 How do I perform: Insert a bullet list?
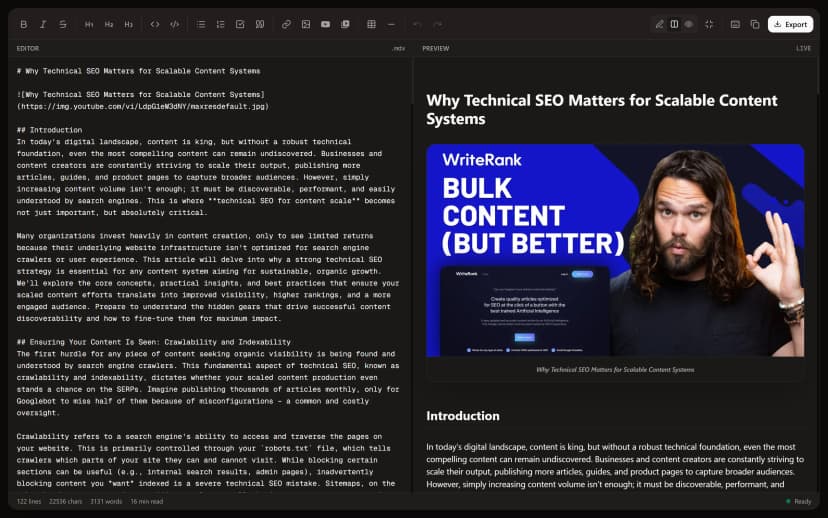point(201,24)
